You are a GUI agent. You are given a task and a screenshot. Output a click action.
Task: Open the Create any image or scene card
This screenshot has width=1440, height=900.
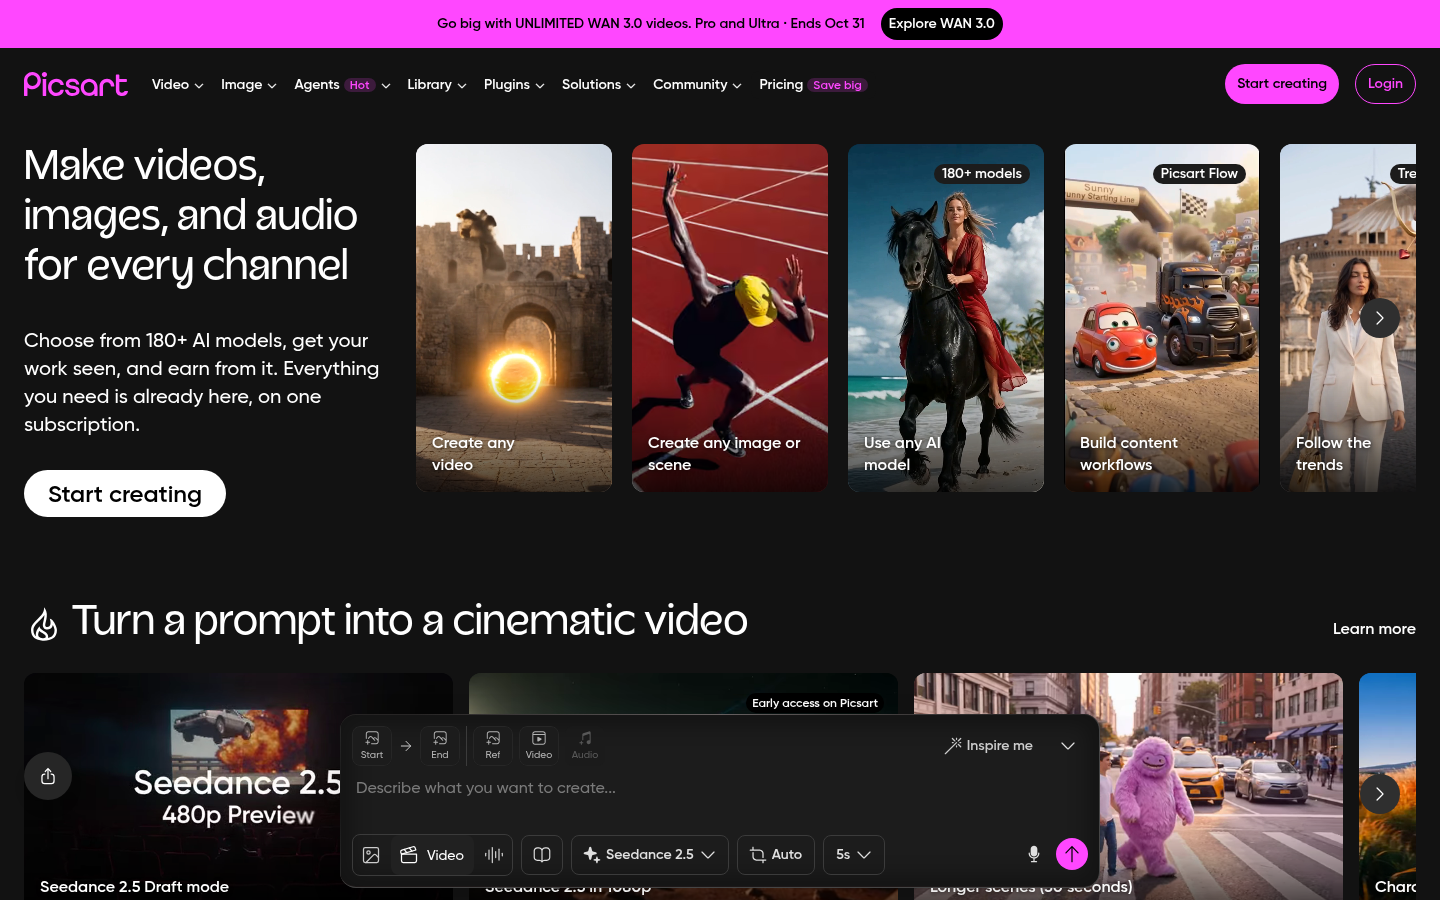point(730,318)
